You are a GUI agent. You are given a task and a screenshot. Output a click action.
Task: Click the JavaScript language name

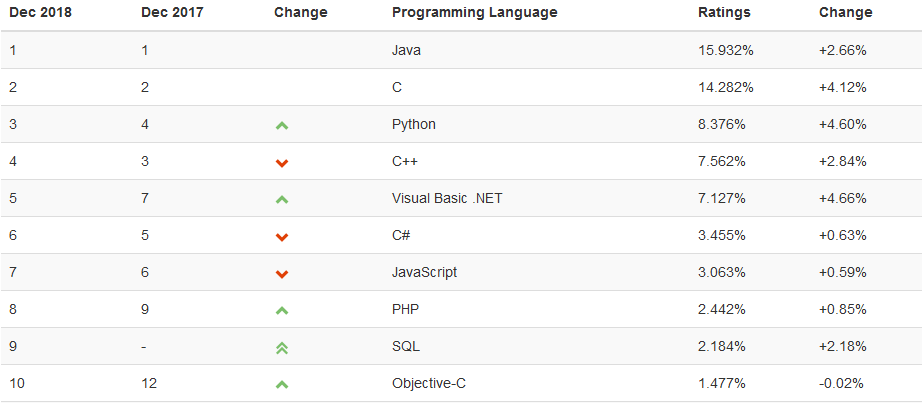[x=425, y=272]
